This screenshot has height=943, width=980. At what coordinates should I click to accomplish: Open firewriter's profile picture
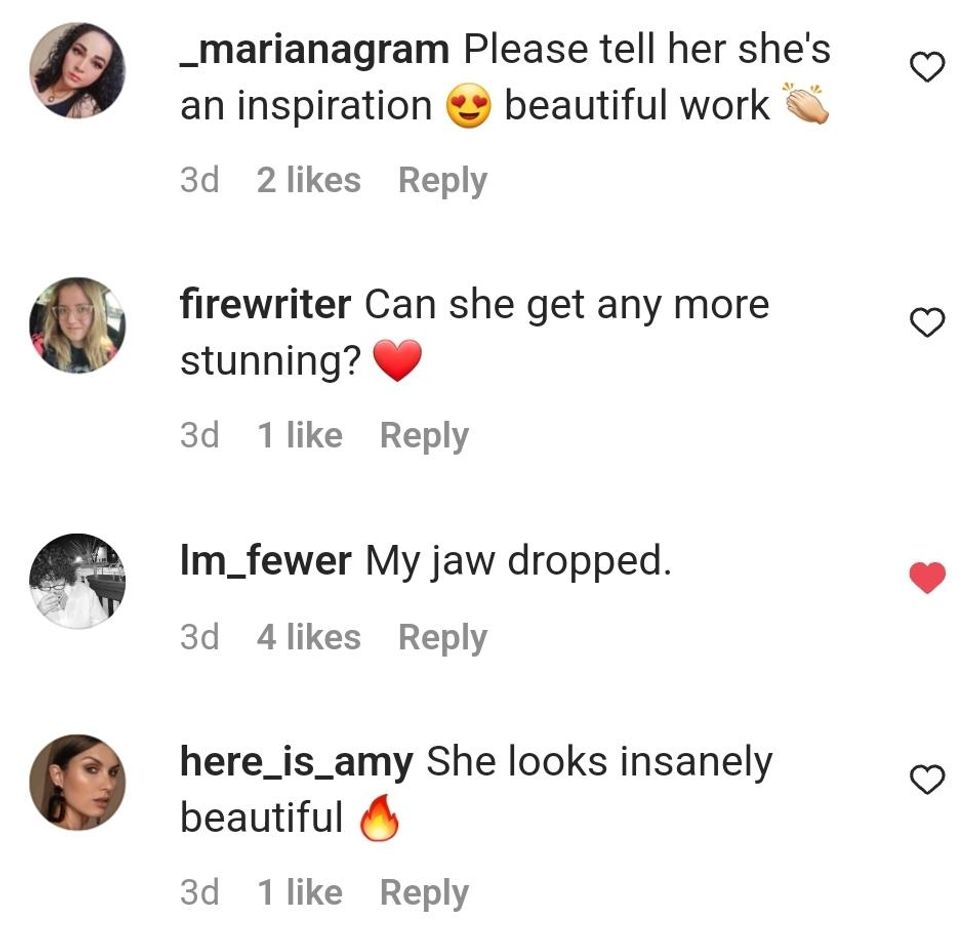point(78,325)
